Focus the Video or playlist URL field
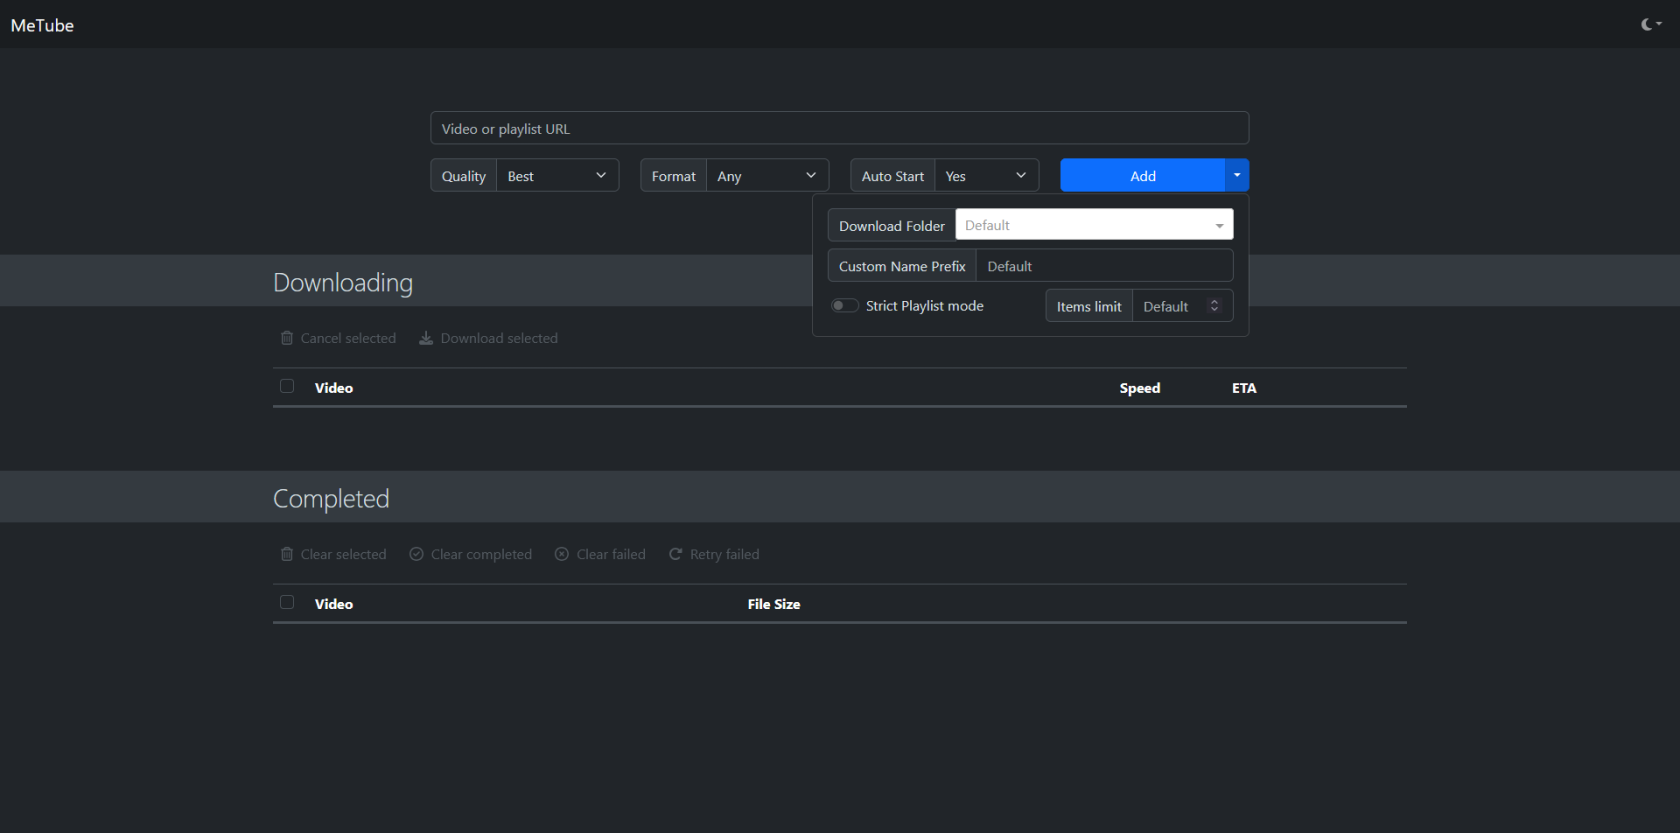The image size is (1680, 833). click(x=839, y=129)
